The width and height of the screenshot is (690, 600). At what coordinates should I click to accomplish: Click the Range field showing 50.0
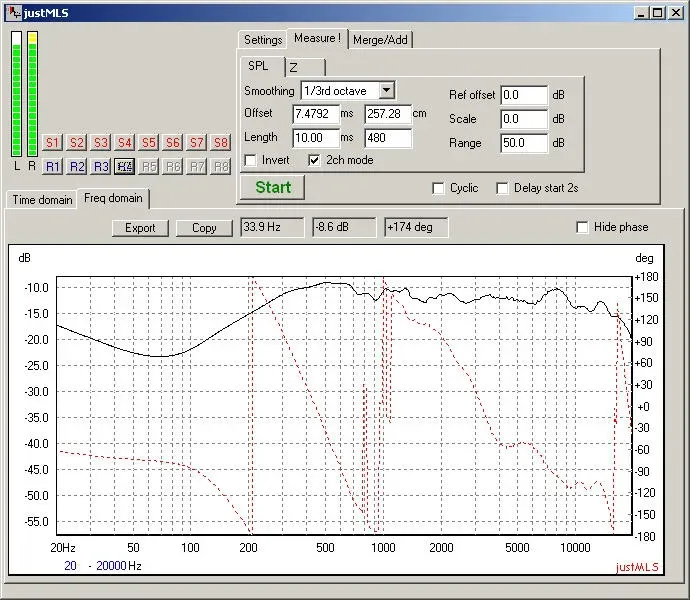(x=524, y=143)
